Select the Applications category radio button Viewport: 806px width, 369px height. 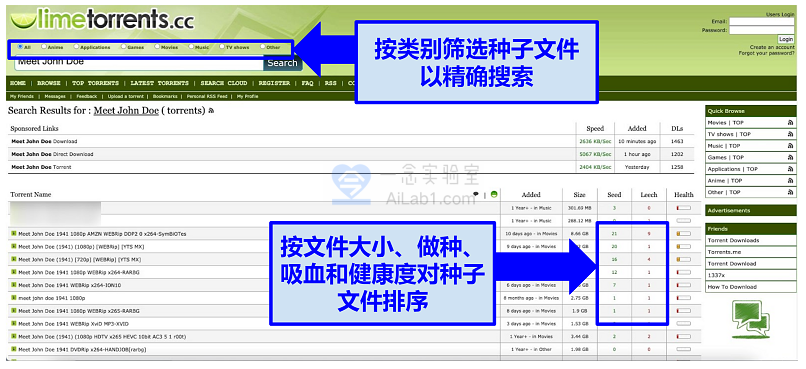(76, 46)
